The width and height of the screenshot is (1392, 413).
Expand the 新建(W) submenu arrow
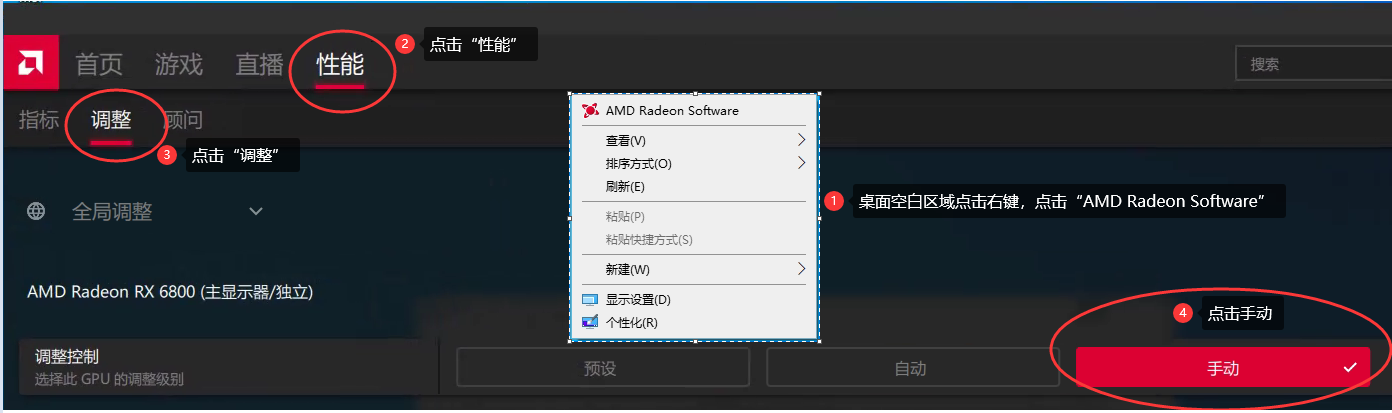(x=801, y=269)
